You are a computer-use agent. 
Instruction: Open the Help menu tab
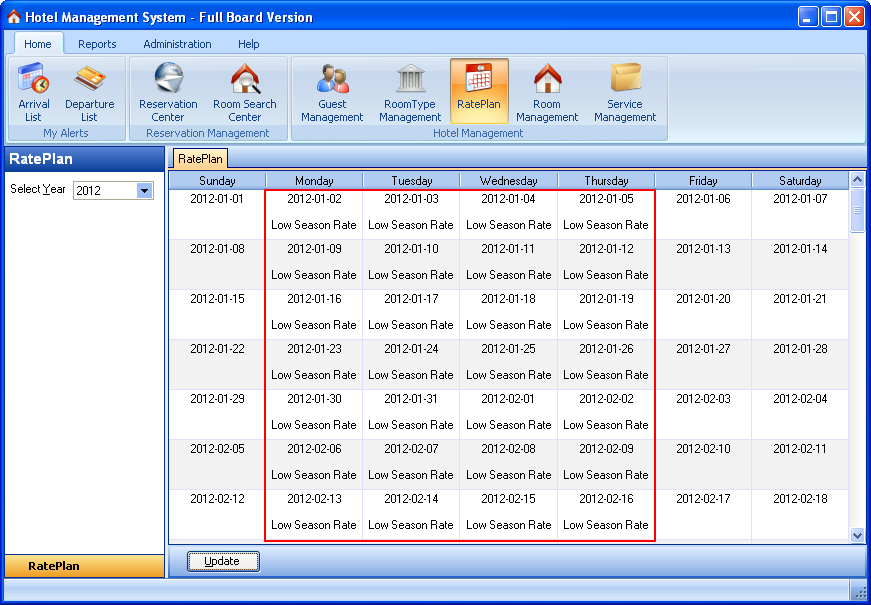coord(249,44)
